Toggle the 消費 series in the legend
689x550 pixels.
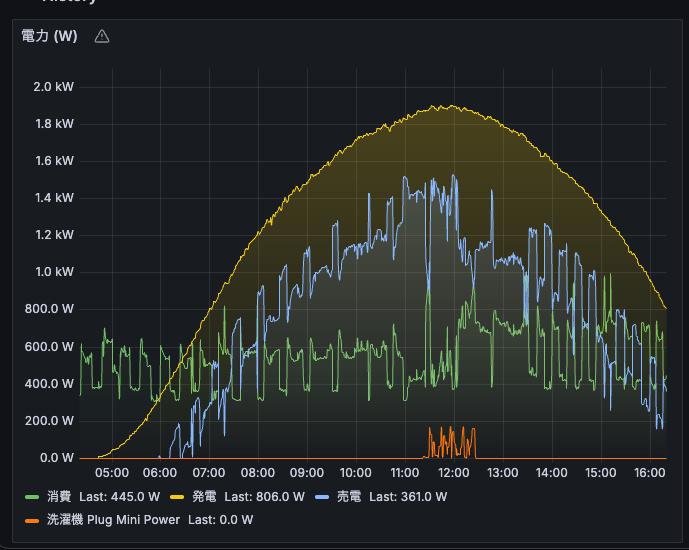tap(60, 496)
